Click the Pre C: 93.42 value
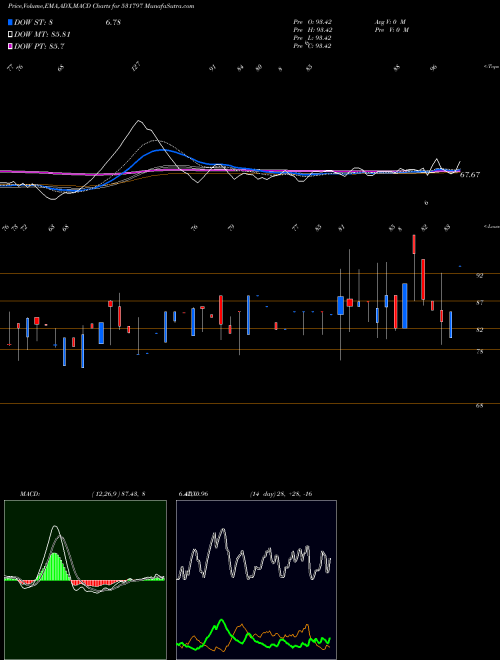The image size is (500, 660). point(313,46)
